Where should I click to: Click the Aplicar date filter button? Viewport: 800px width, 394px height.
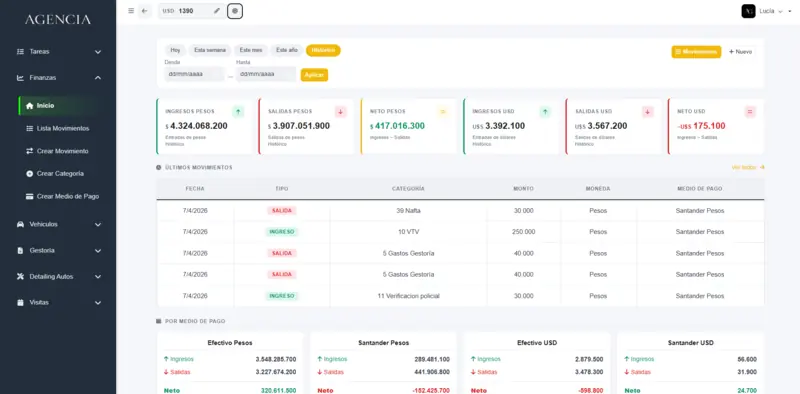click(x=314, y=75)
